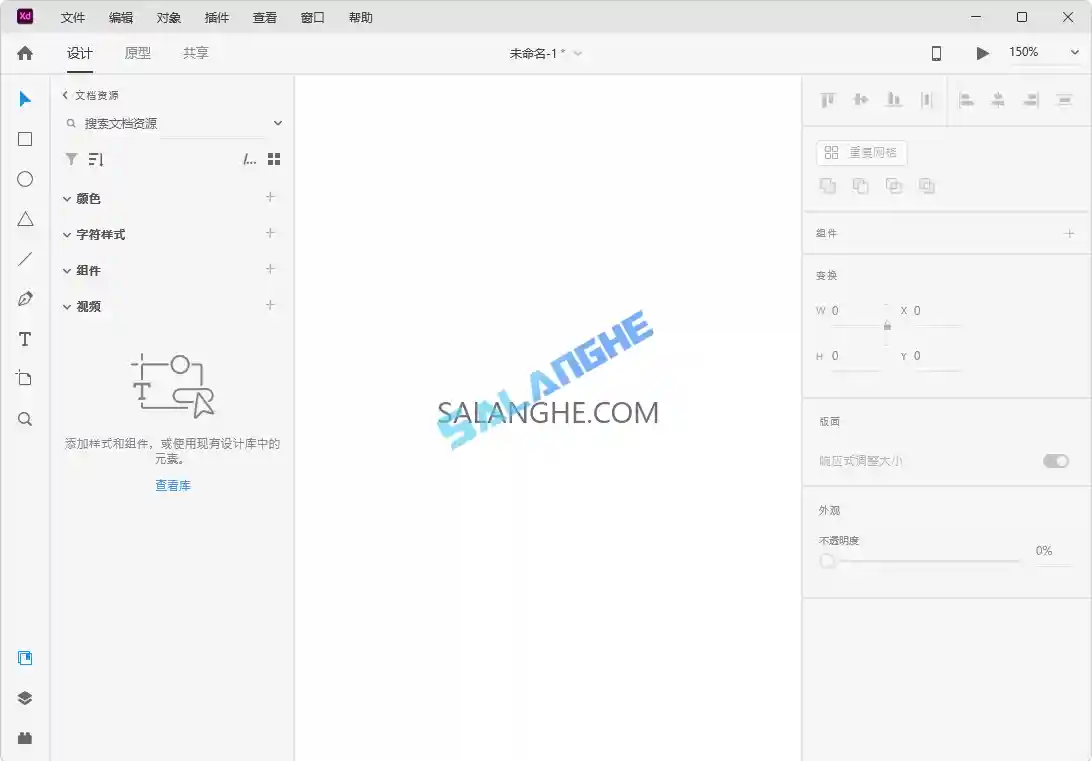Select the Text tool
The width and height of the screenshot is (1092, 761).
click(x=24, y=339)
